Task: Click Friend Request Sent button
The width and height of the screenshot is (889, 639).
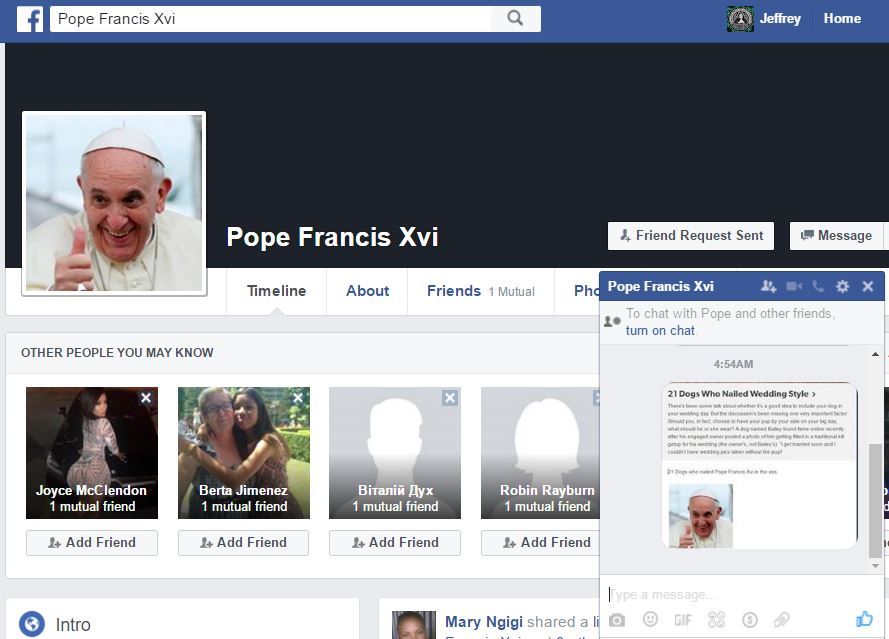Action: pyautogui.click(x=691, y=236)
